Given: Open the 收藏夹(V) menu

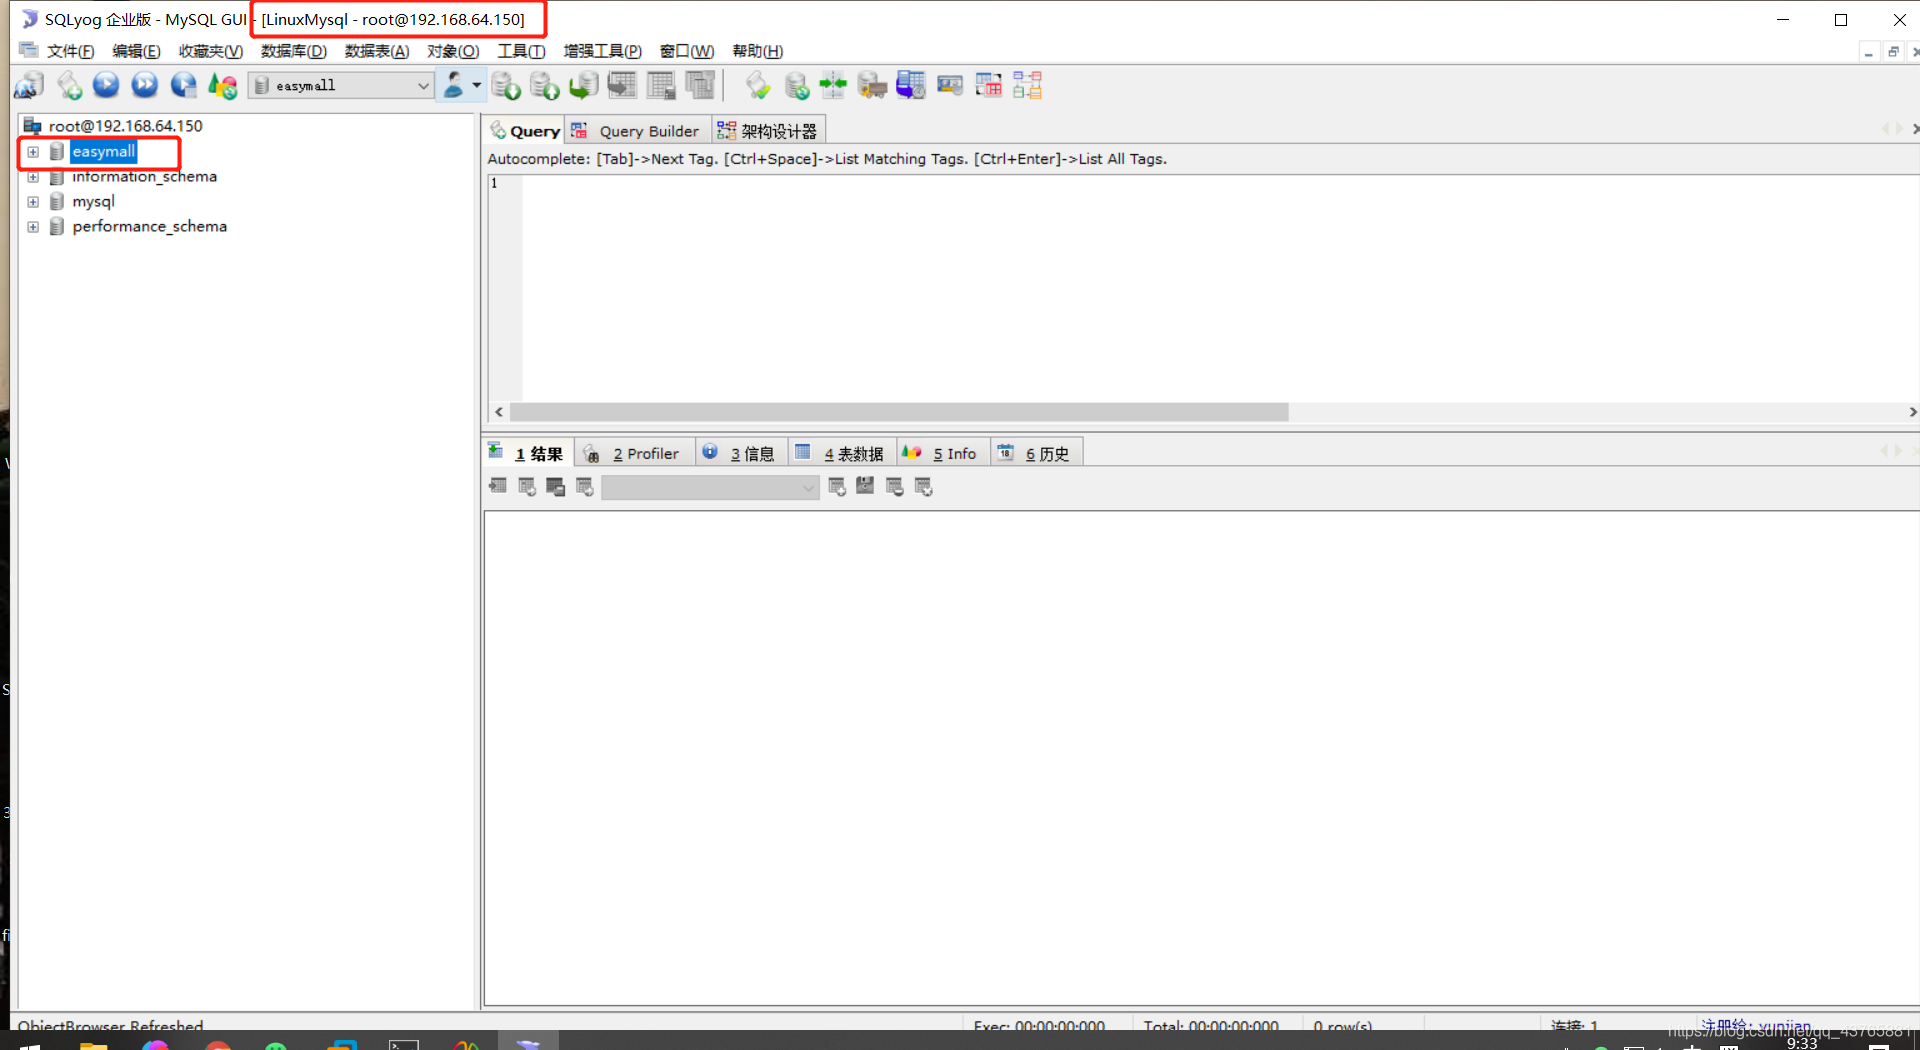Looking at the screenshot, I should 210,51.
